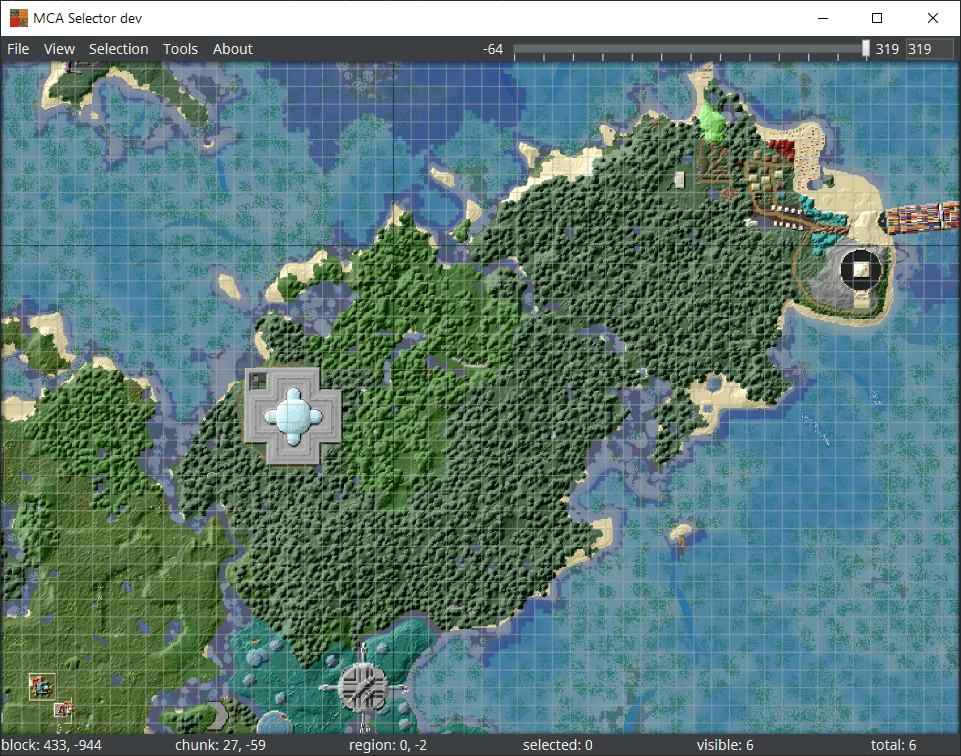
Task: Open the File menu
Action: point(17,48)
